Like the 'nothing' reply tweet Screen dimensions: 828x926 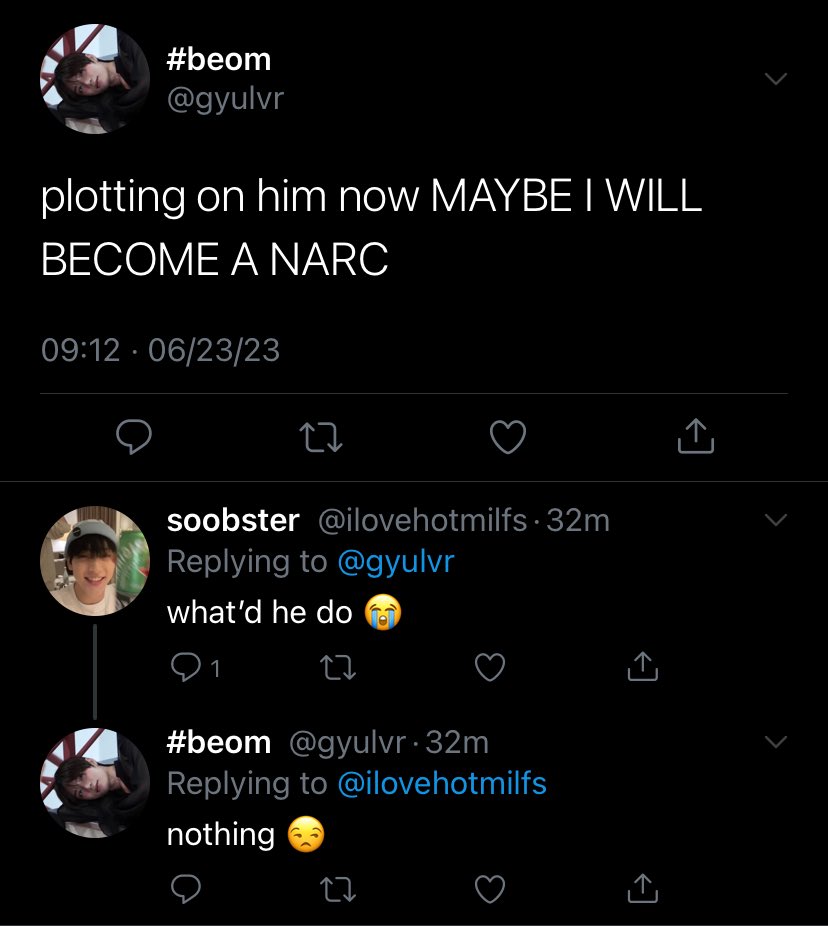pyautogui.click(x=490, y=889)
